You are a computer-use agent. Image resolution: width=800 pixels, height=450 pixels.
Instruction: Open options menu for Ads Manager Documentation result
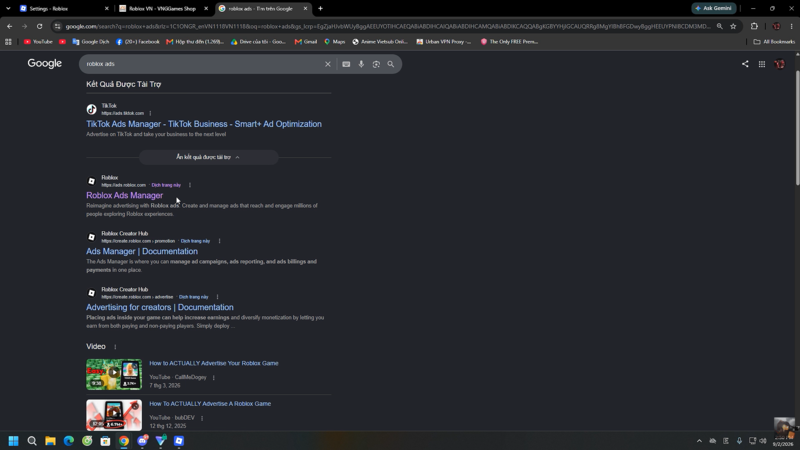point(219,241)
